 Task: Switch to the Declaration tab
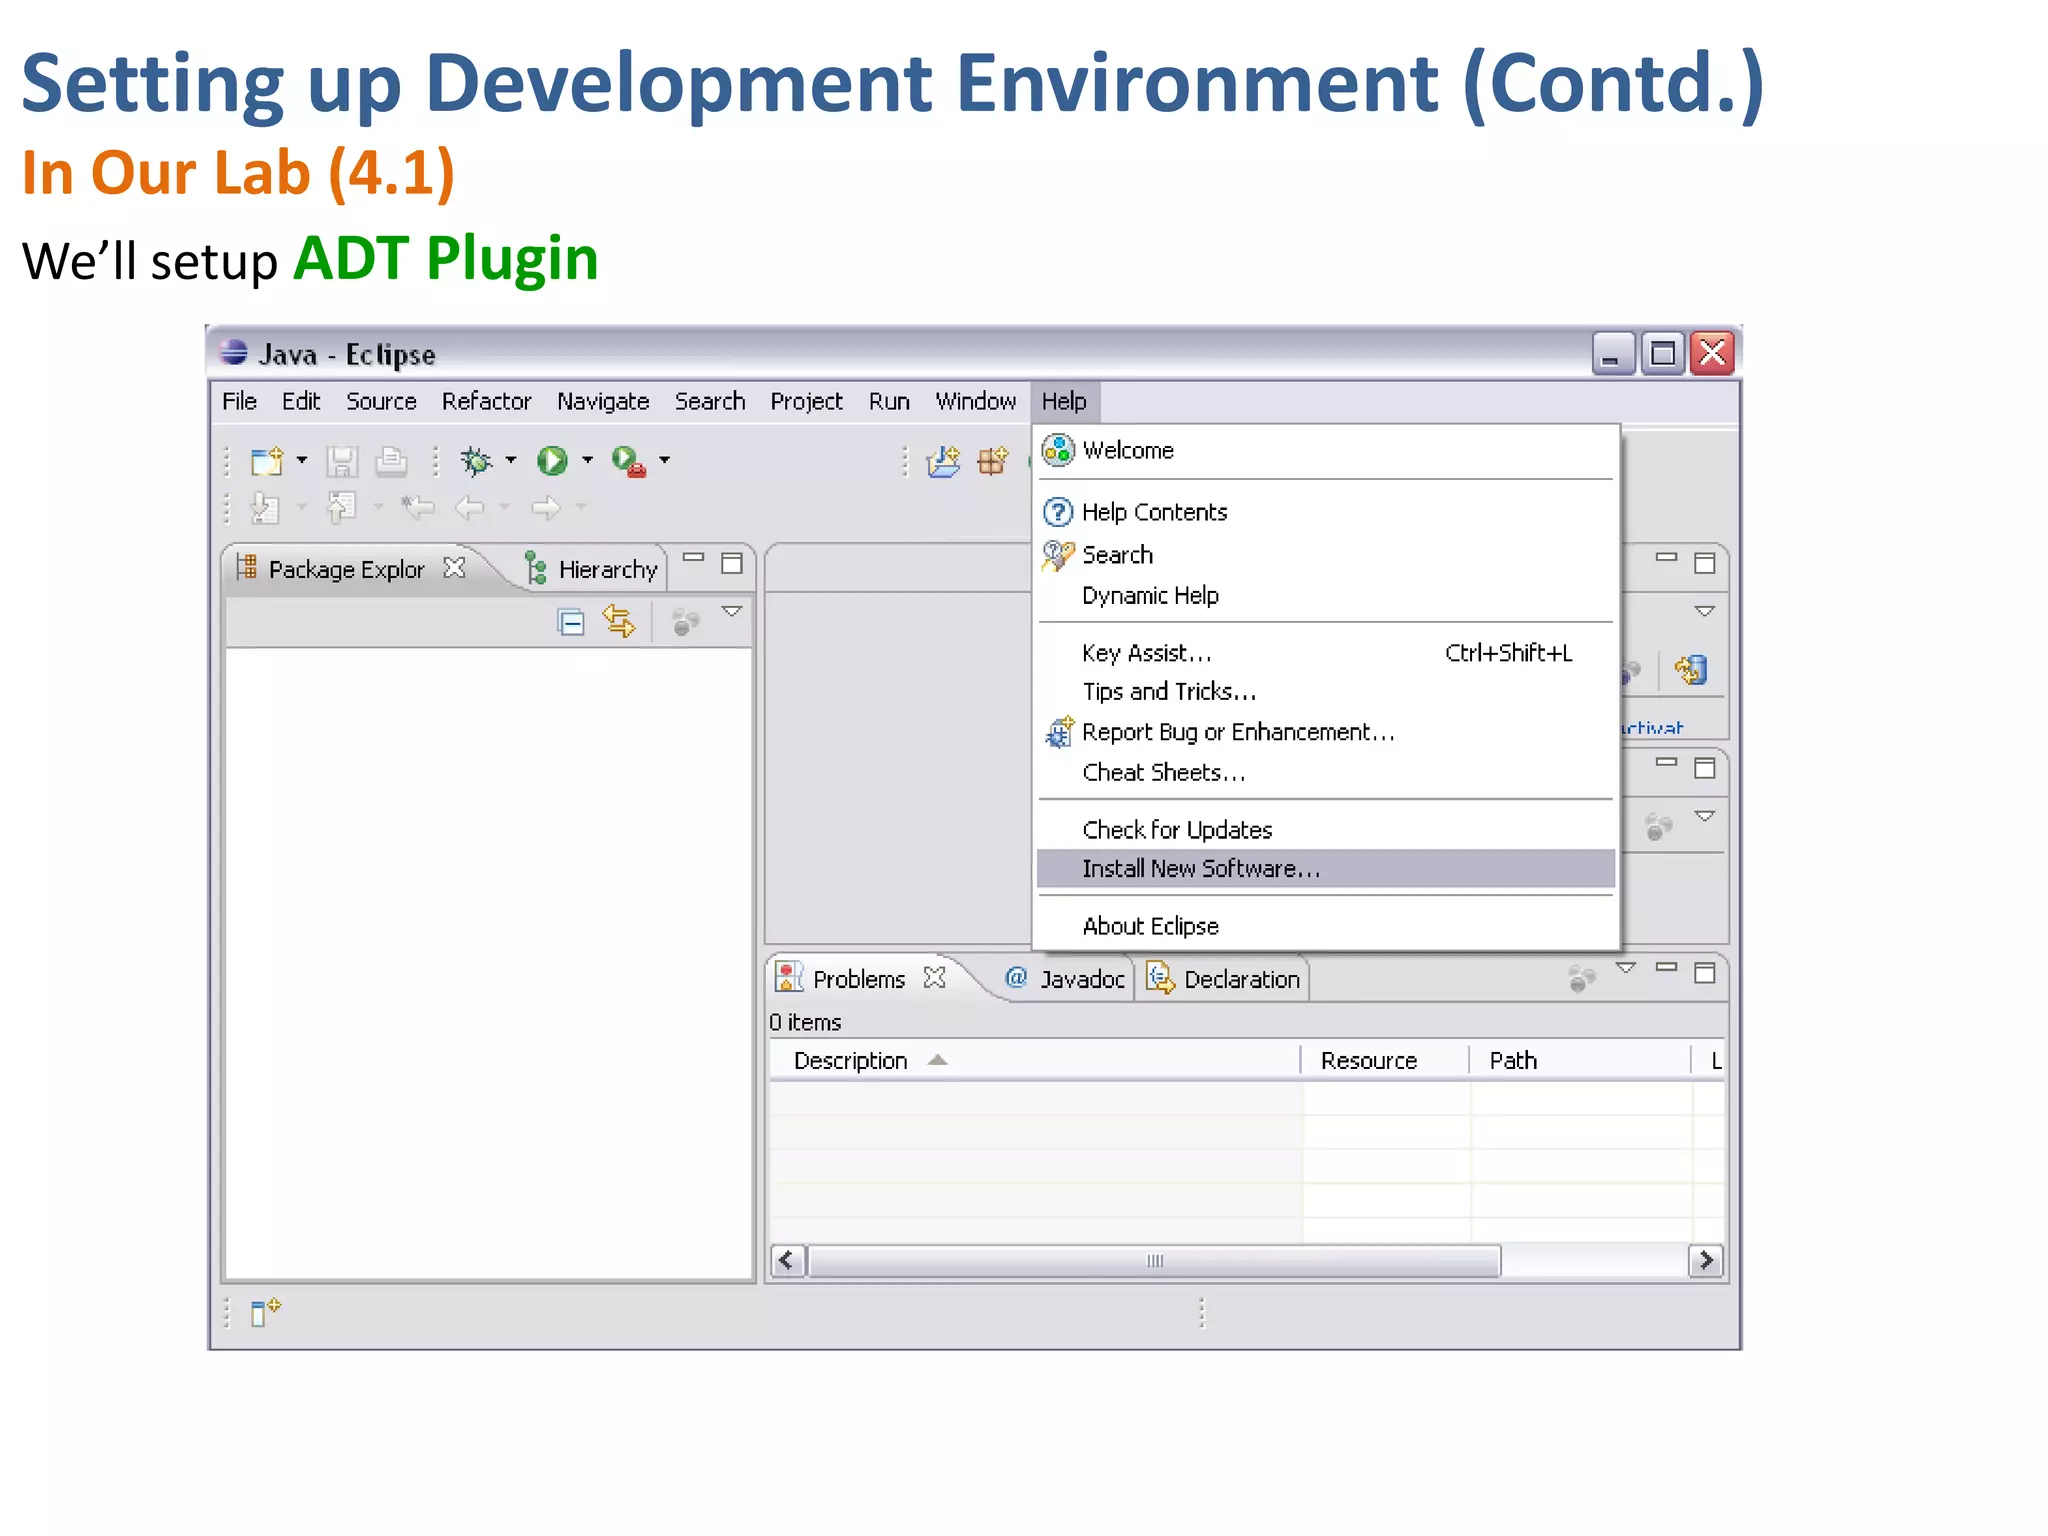(1224, 978)
